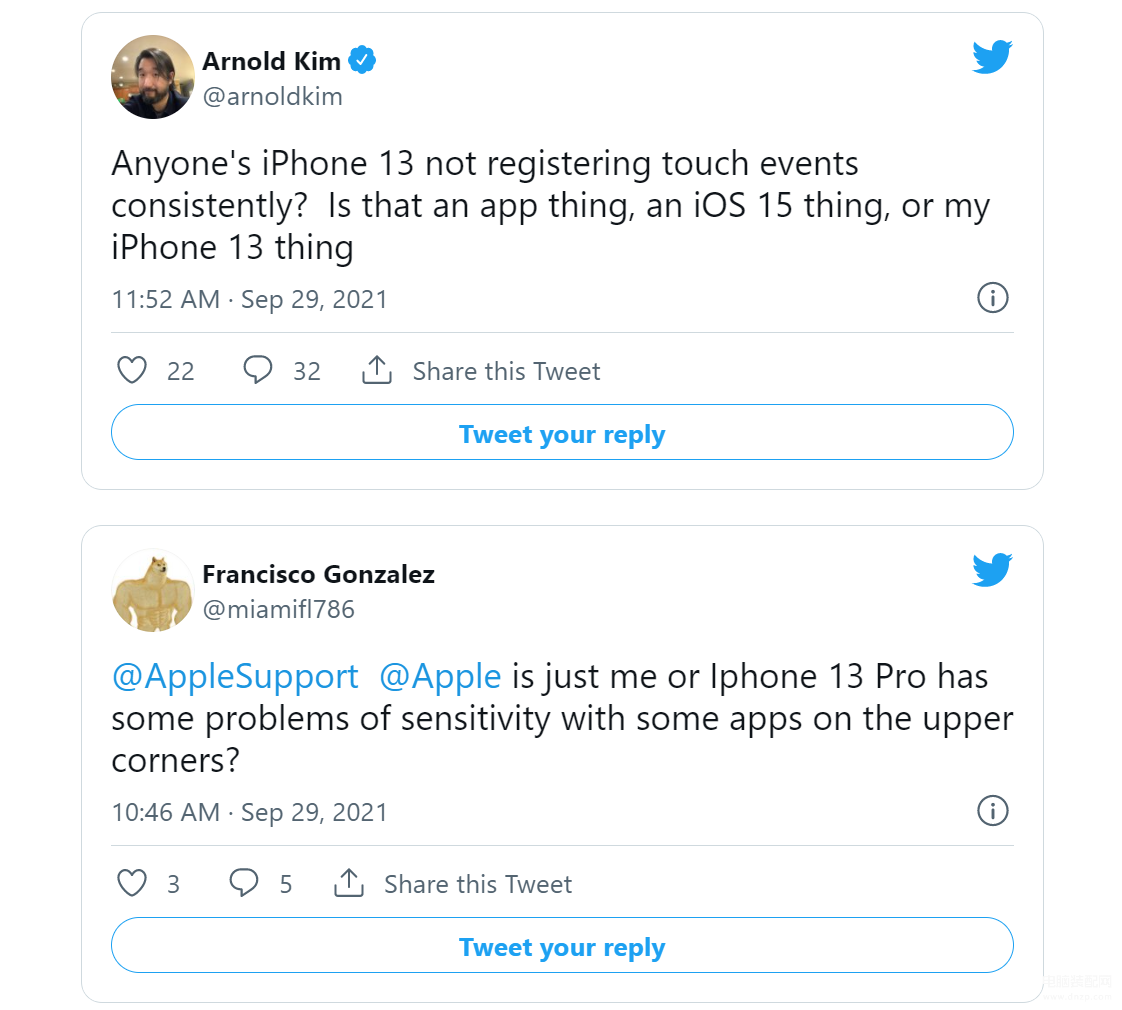Open Francisco Gonzalez's doge avatar
This screenshot has width=1122, height=1010.
pyautogui.click(x=153, y=590)
